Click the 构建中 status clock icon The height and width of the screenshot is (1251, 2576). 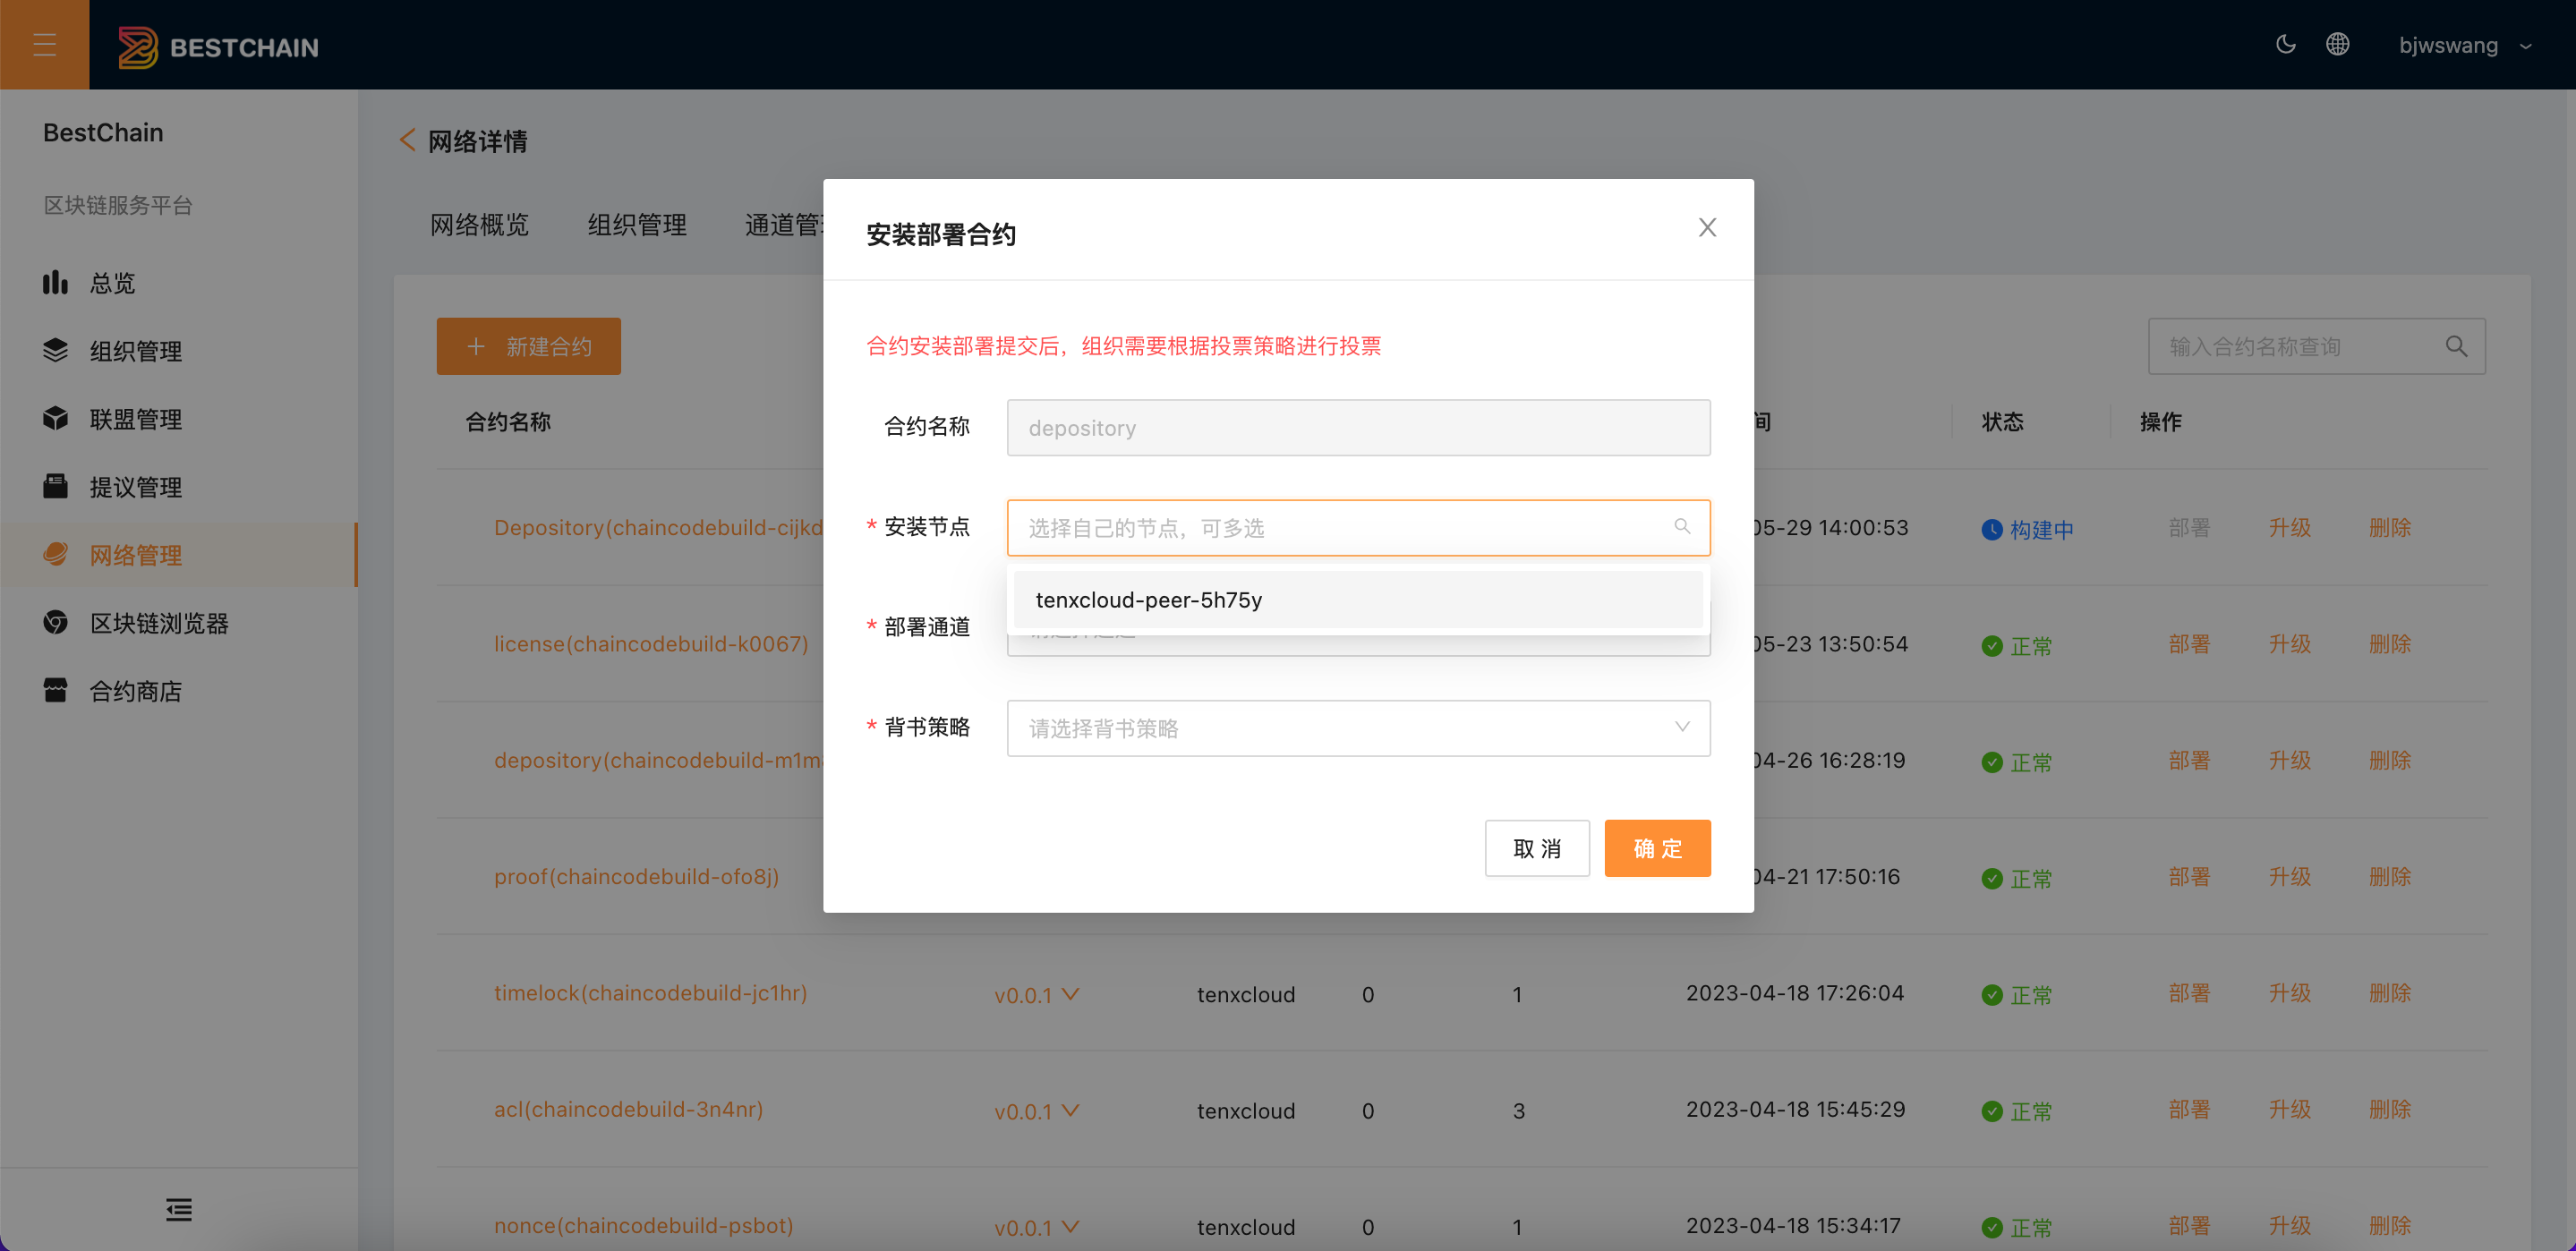pyautogui.click(x=1992, y=530)
